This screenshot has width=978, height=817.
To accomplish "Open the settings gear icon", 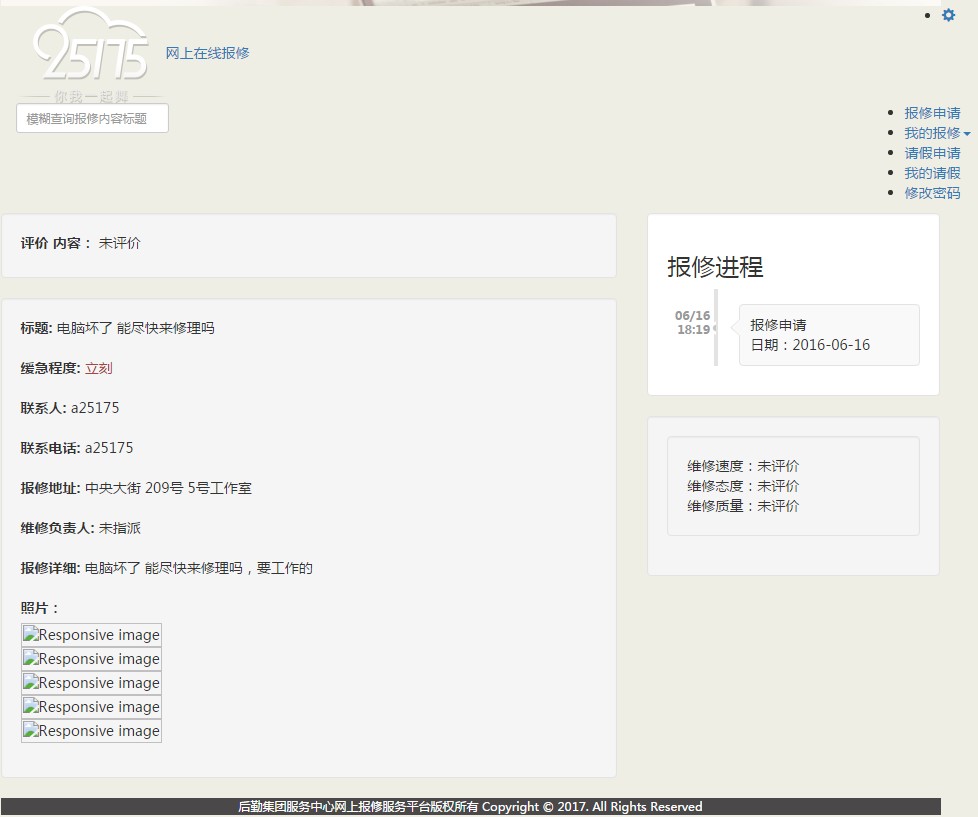I will [948, 15].
